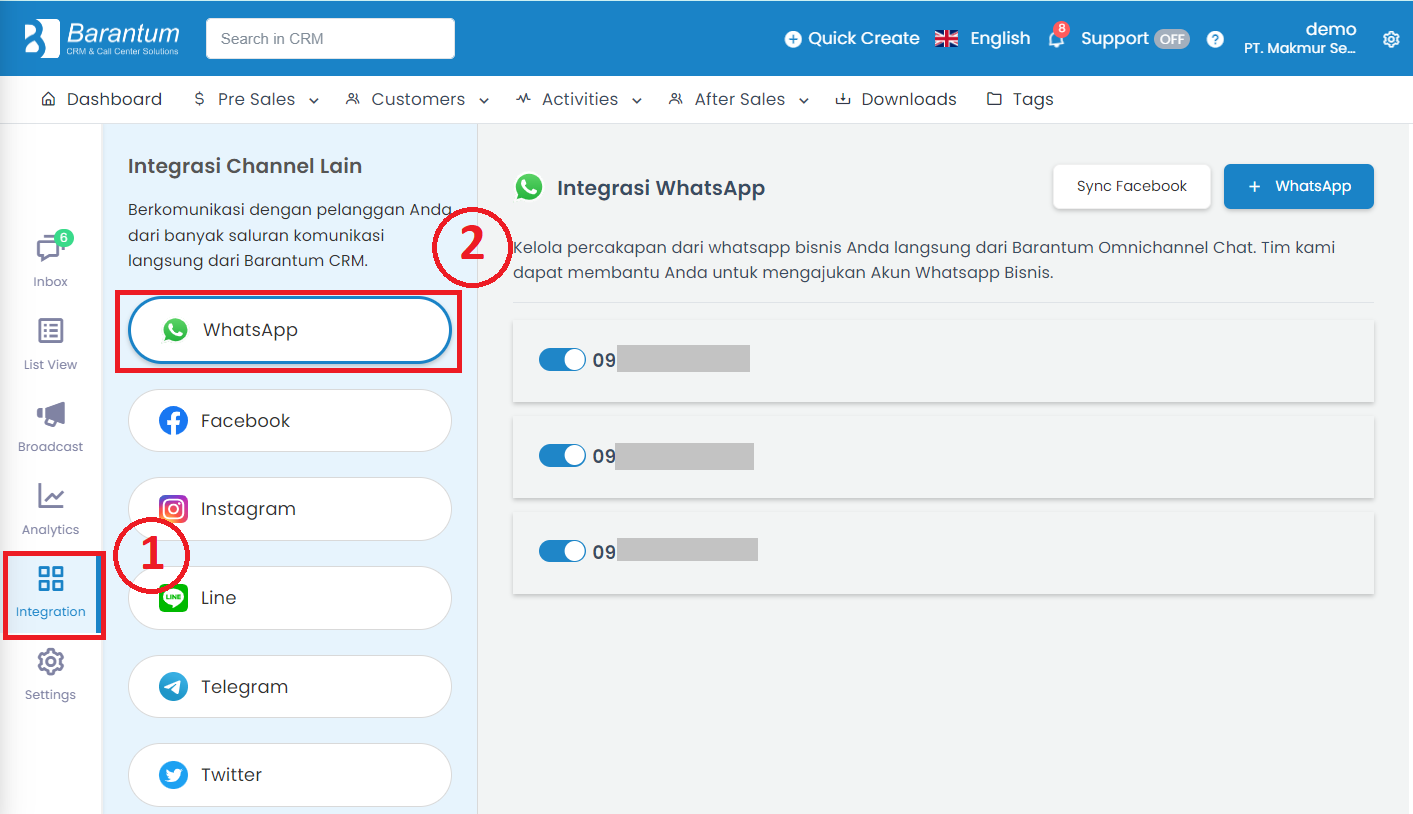Click the Downloads icon in navbar
The height and width of the screenshot is (814, 1413).
843,99
